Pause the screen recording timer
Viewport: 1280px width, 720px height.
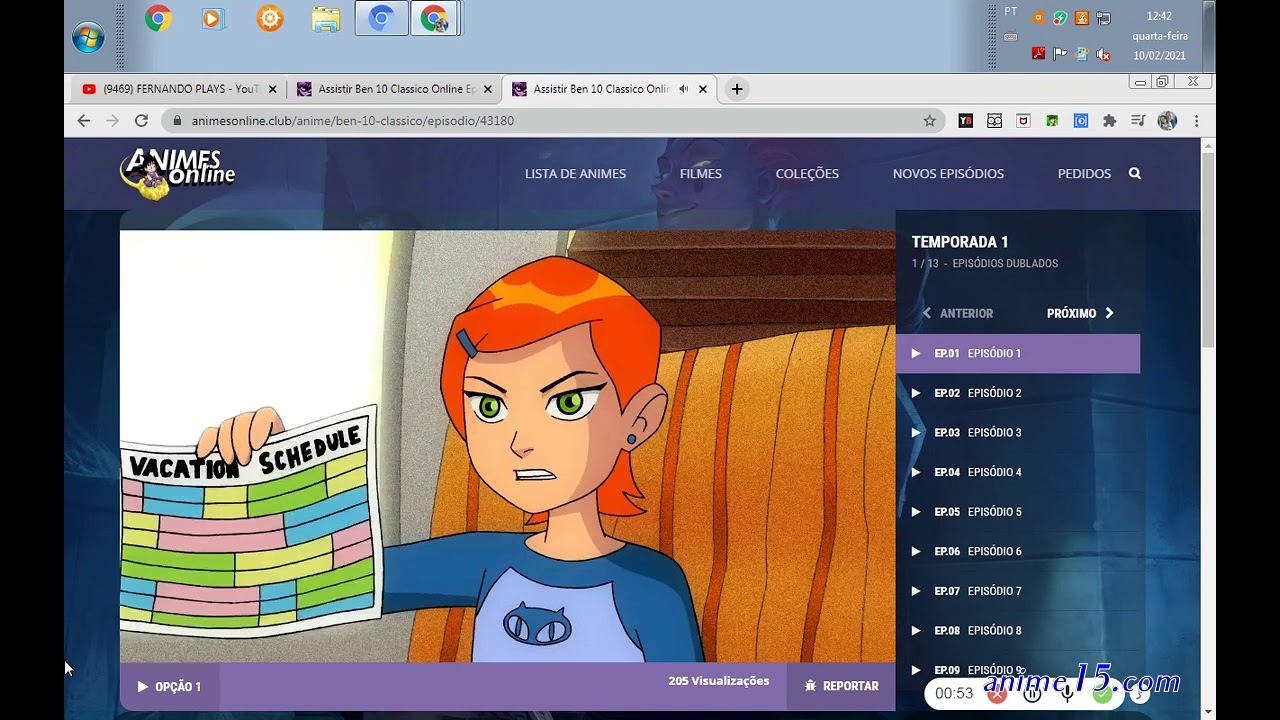[1033, 693]
